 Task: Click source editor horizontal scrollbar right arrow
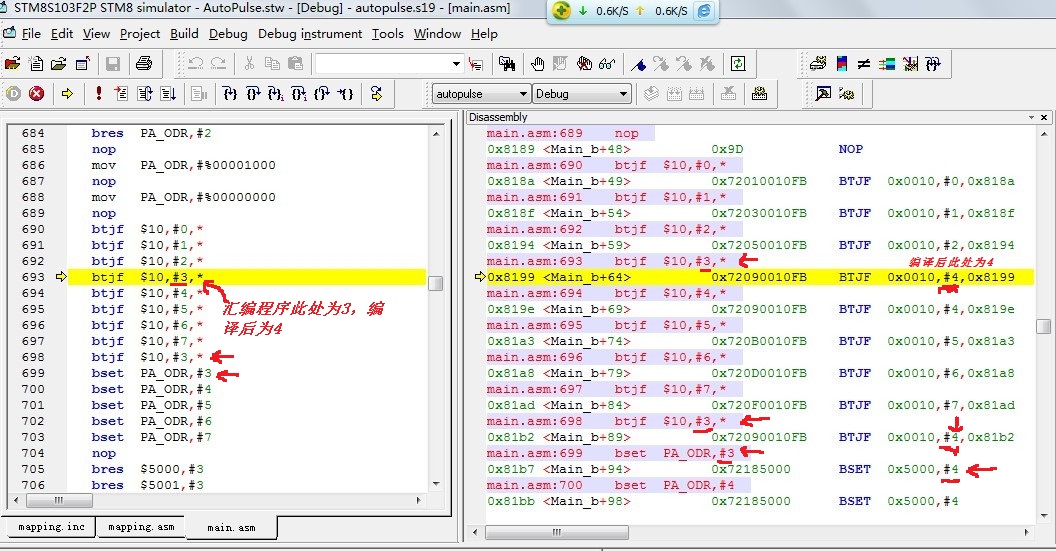coord(419,500)
